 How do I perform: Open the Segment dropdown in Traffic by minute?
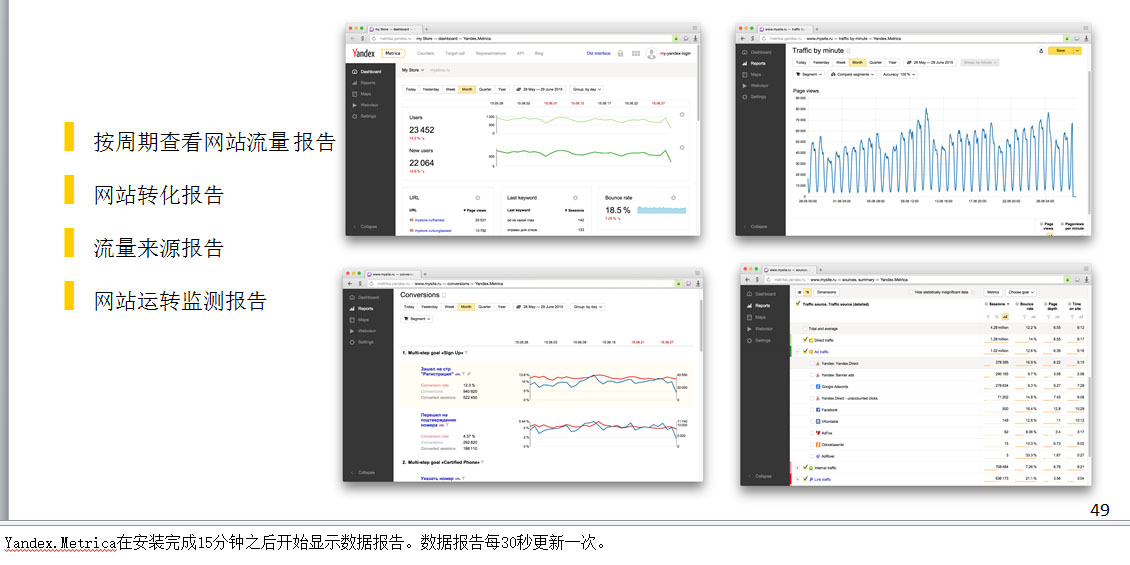(x=809, y=74)
